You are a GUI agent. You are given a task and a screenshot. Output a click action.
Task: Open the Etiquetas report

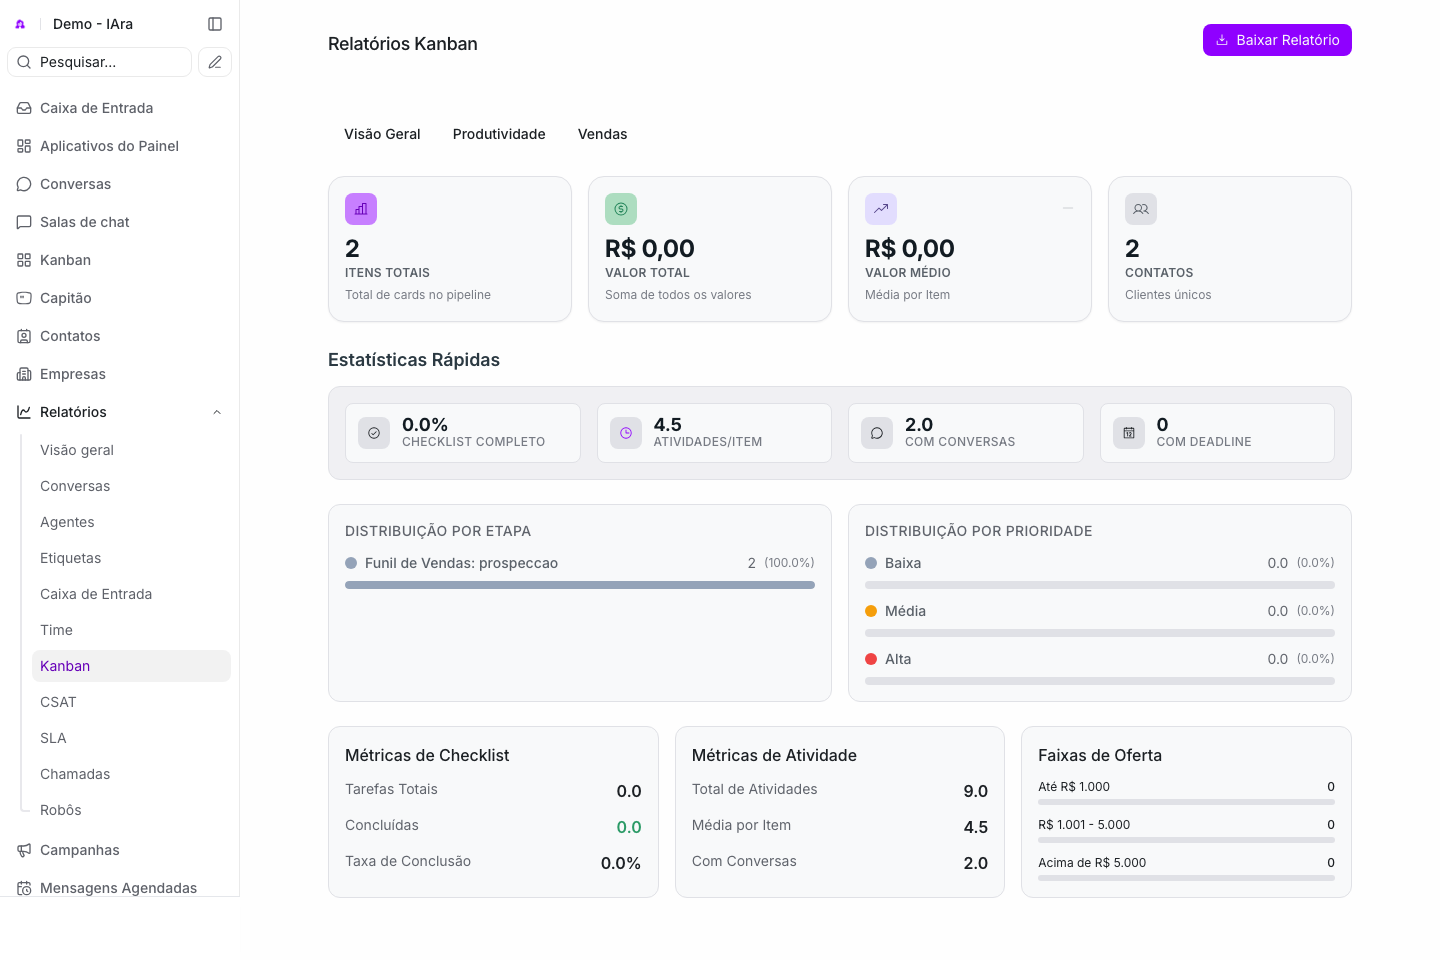tap(131, 558)
